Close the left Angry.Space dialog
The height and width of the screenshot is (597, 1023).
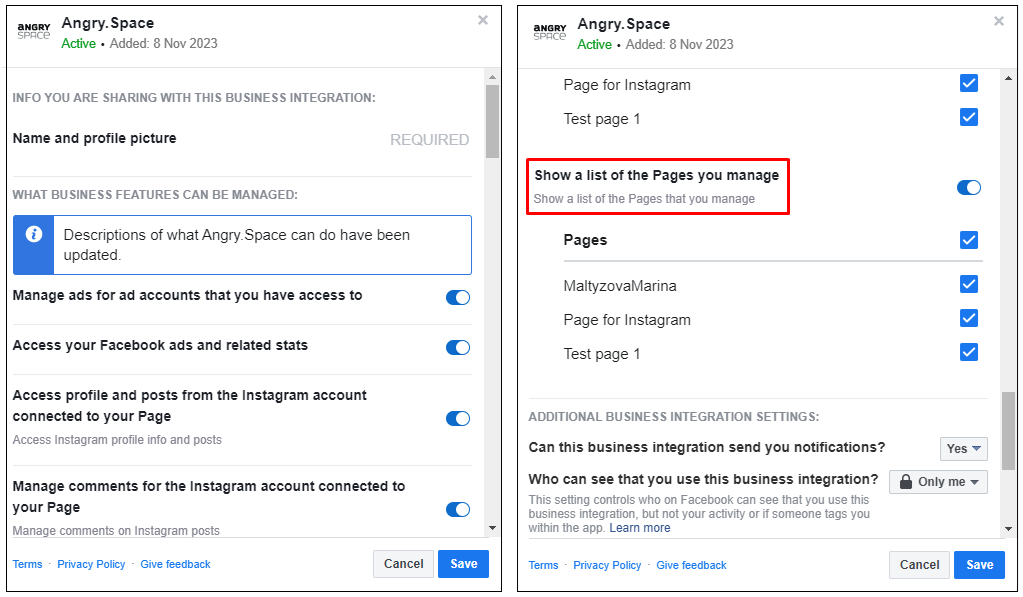click(x=483, y=20)
